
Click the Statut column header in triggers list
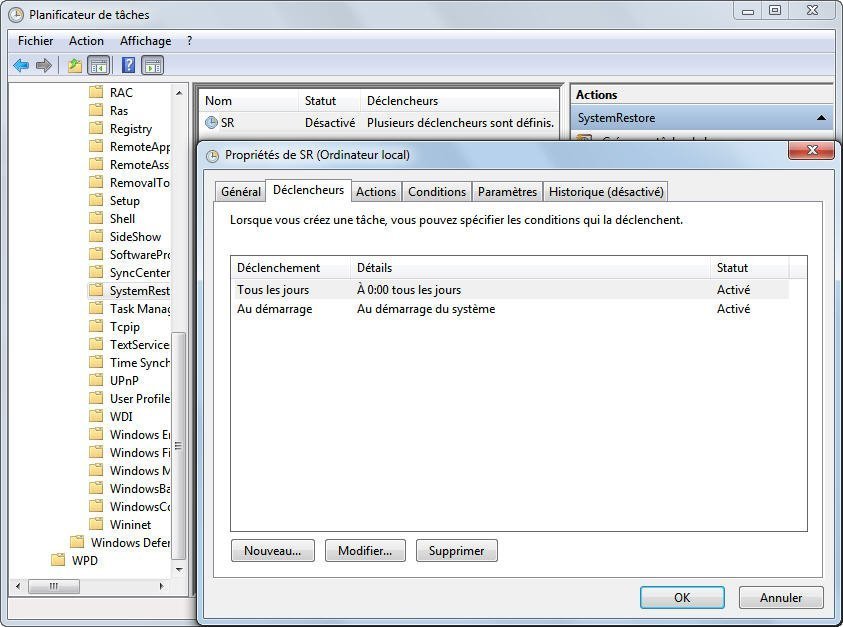[749, 268]
